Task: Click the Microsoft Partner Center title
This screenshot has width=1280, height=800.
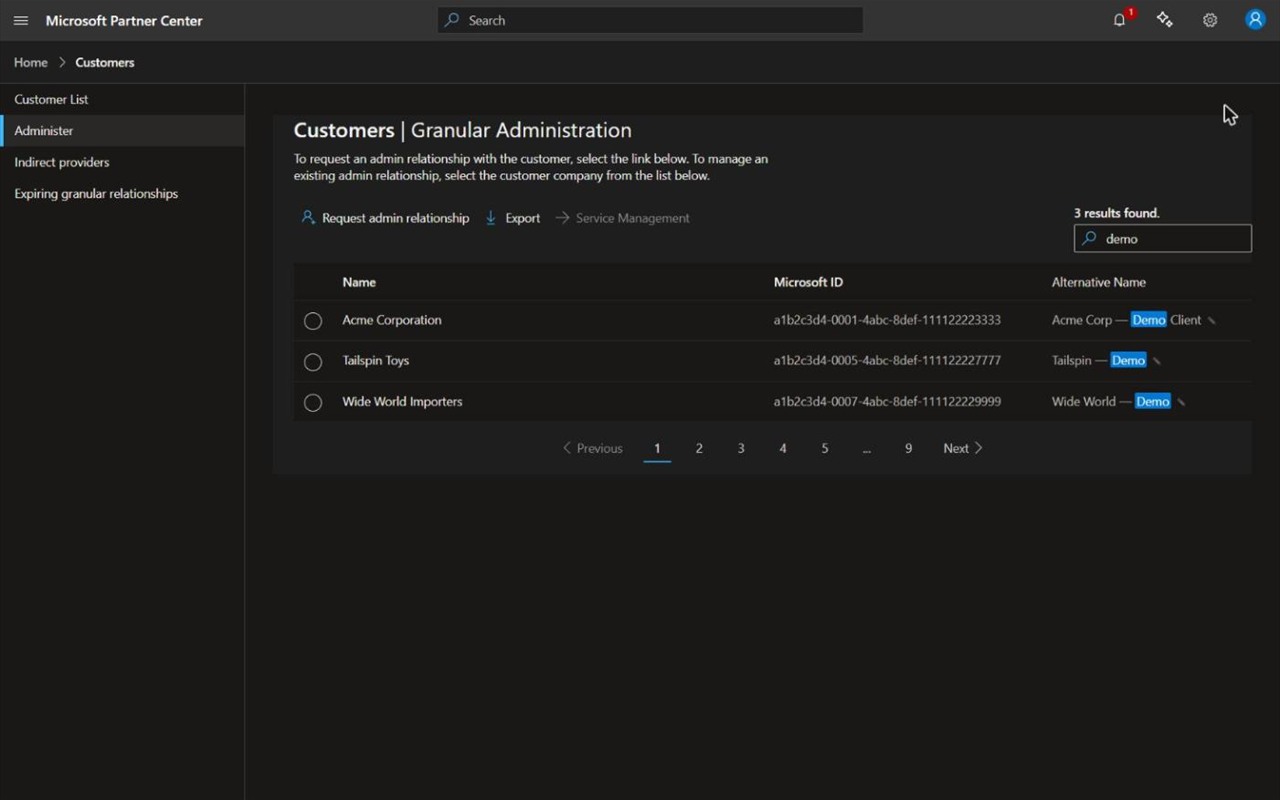Action: pyautogui.click(x=124, y=20)
